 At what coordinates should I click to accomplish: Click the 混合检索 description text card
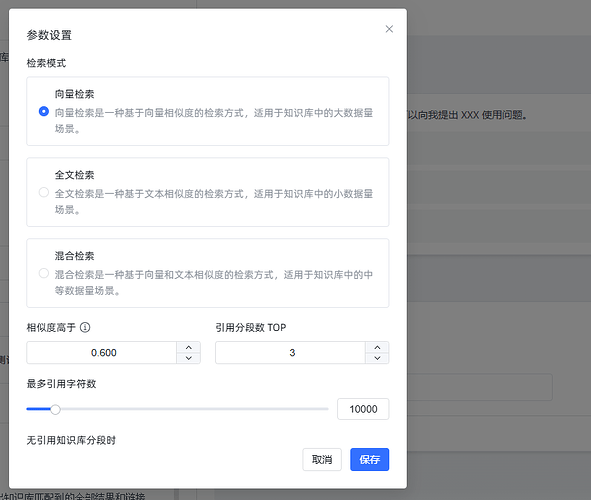point(214,283)
